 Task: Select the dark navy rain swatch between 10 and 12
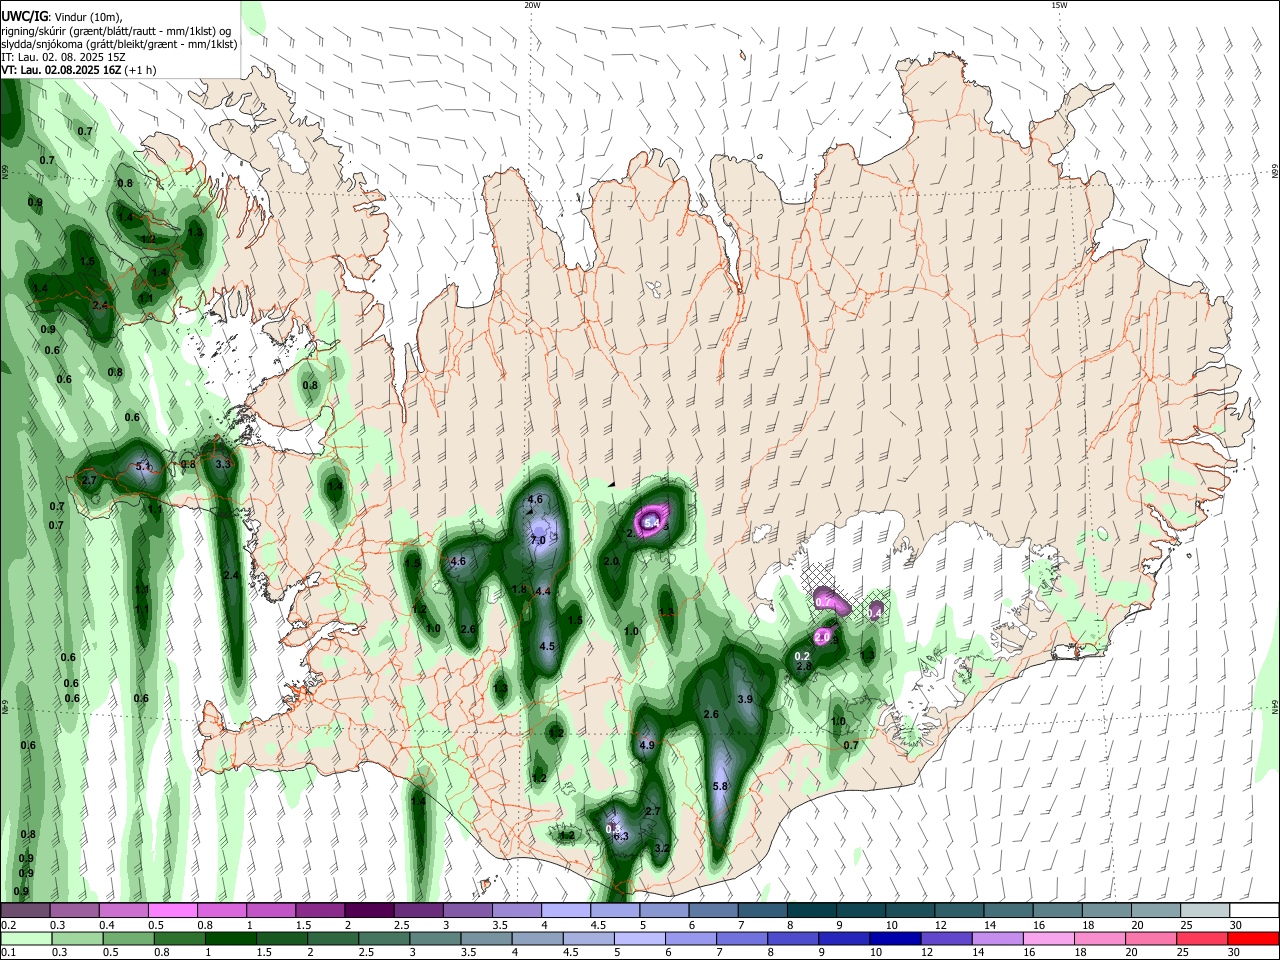[x=895, y=938]
